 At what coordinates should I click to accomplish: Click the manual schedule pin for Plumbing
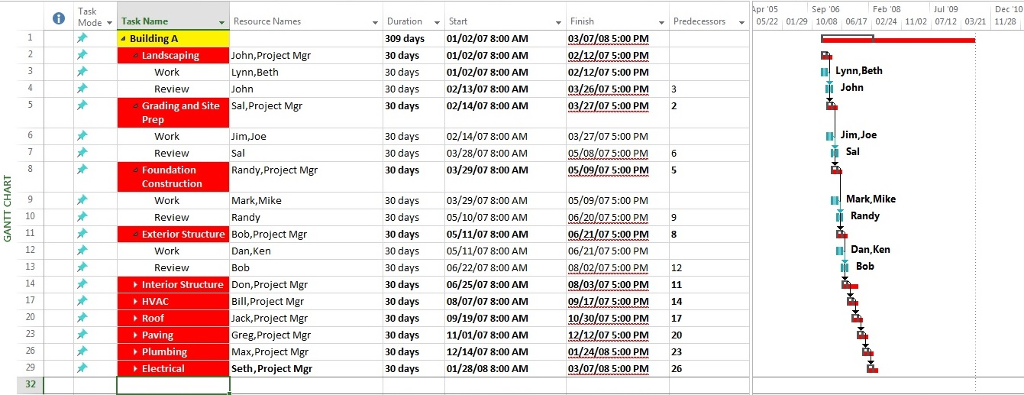(82, 351)
